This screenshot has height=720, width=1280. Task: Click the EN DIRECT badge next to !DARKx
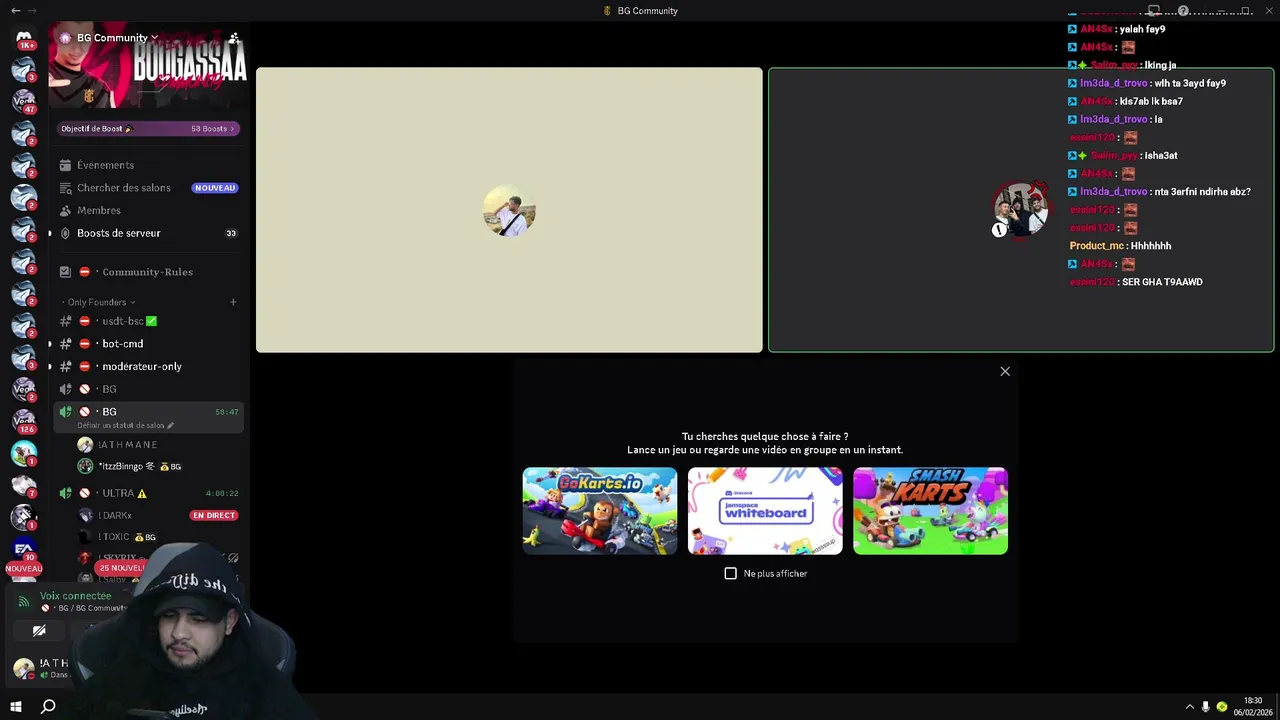(x=214, y=516)
